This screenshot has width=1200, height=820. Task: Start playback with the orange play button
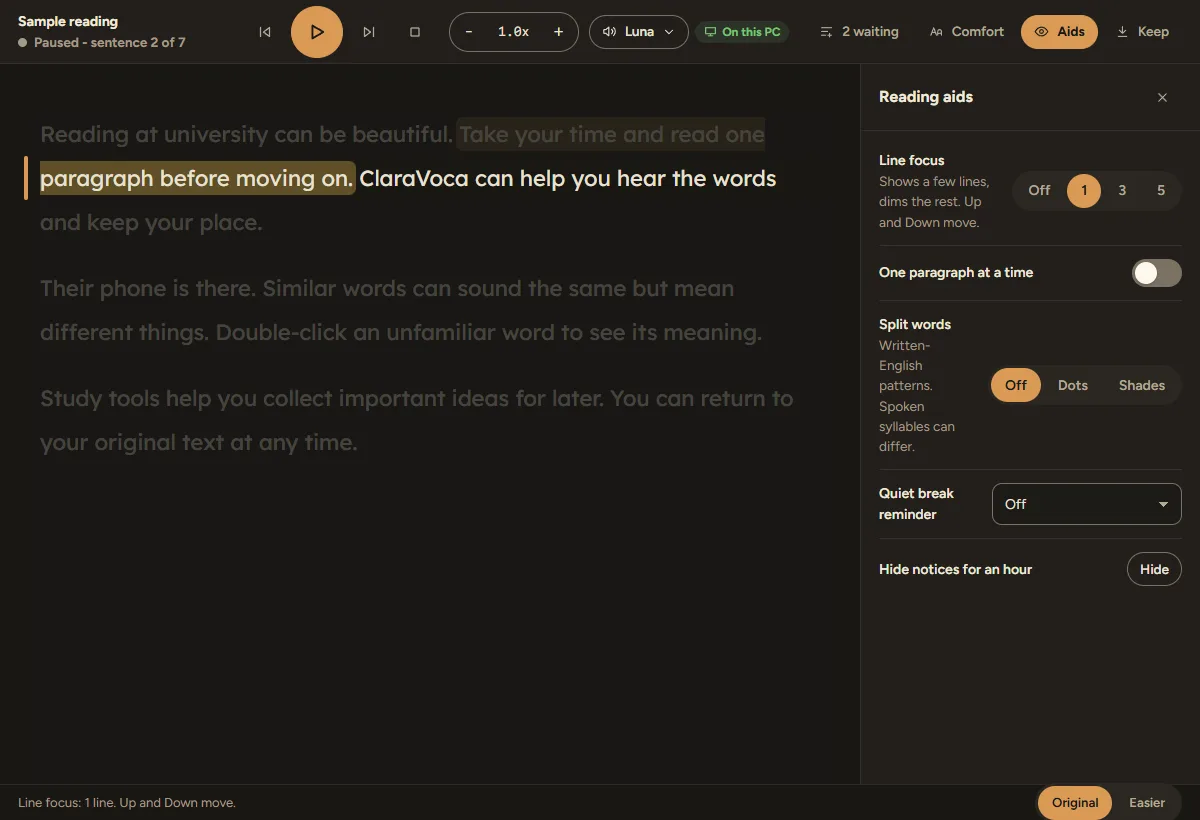point(317,32)
